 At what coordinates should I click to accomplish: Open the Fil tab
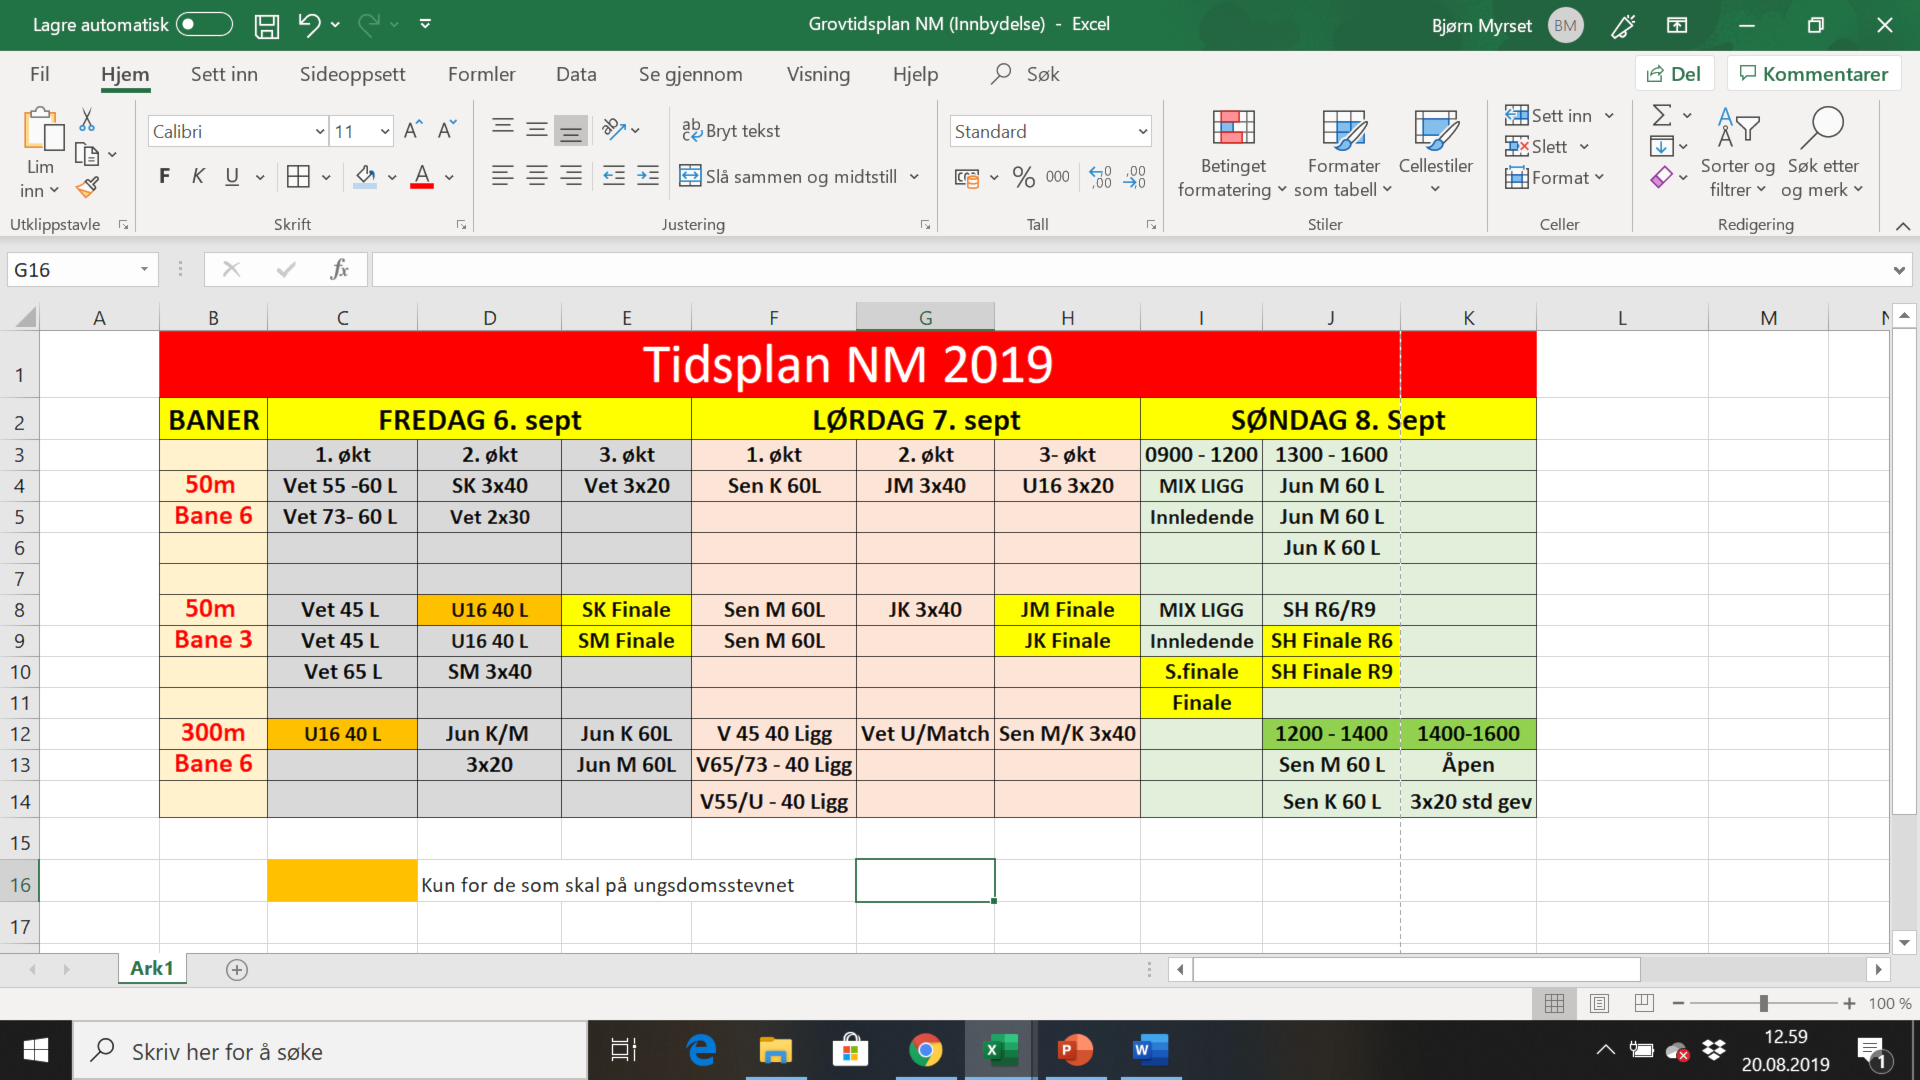click(40, 74)
